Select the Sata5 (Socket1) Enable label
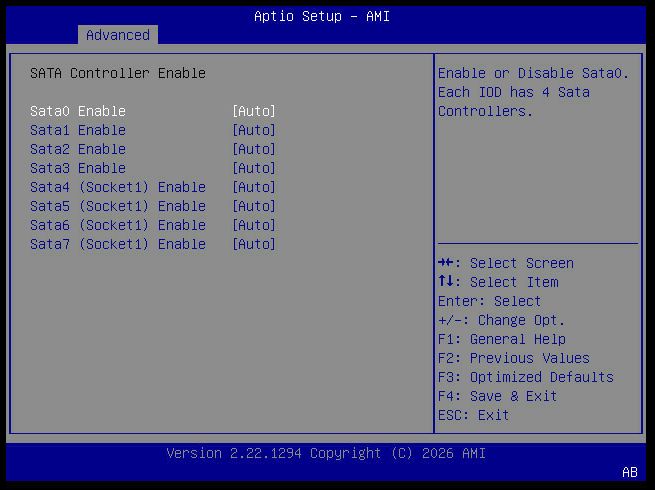The width and height of the screenshot is (655, 490). point(118,206)
